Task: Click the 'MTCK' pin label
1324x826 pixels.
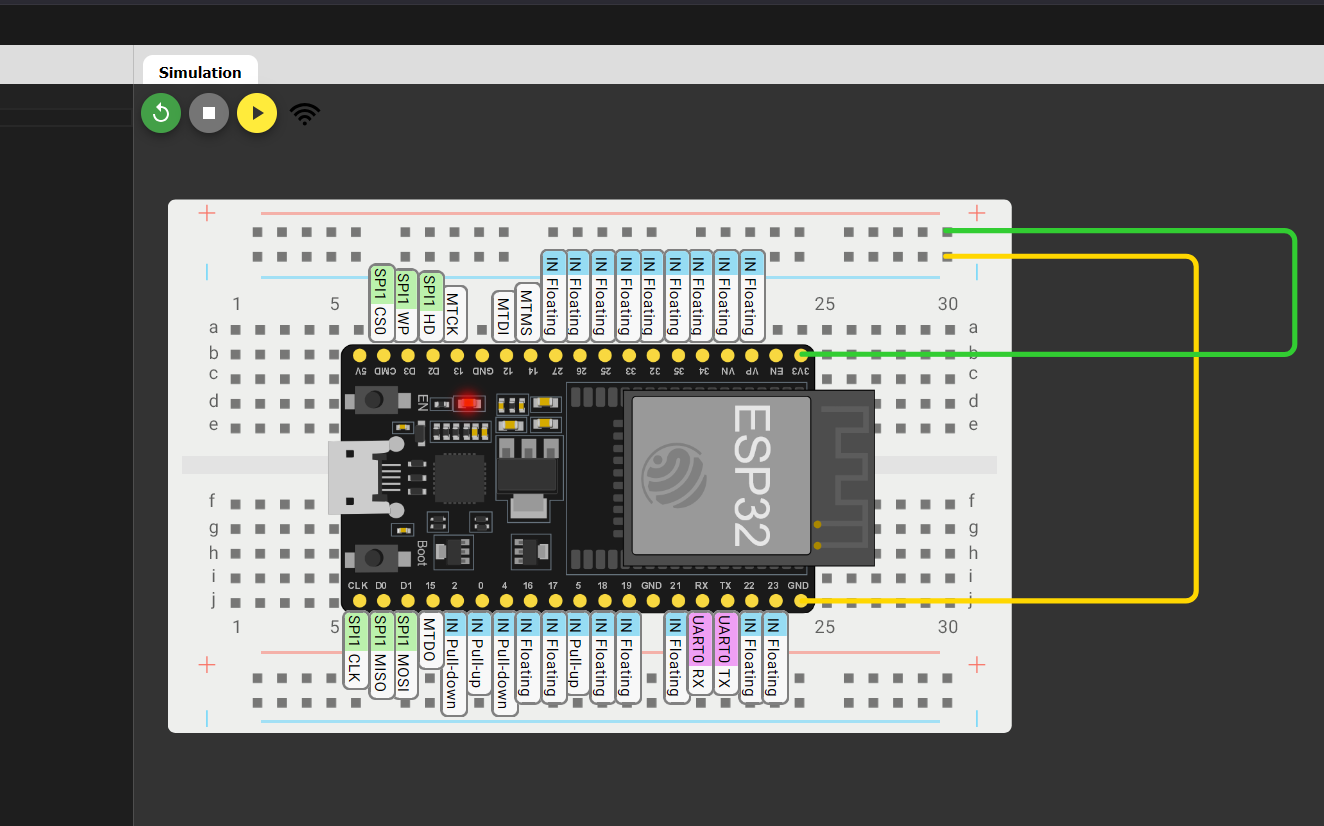Action: click(454, 313)
